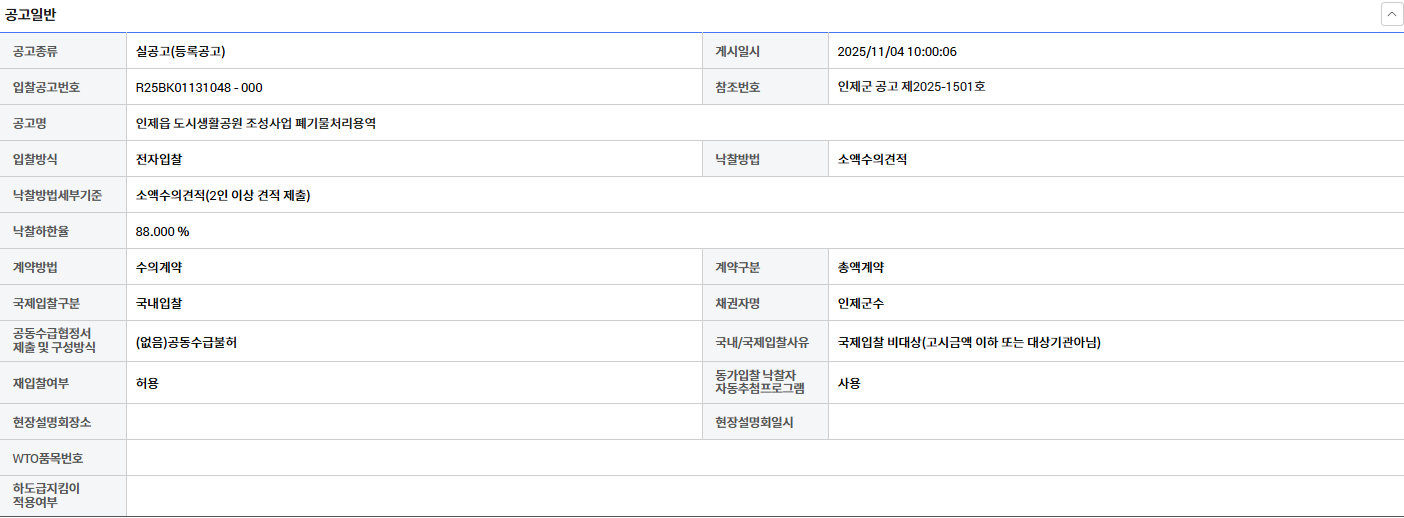Click the 총액계약 contract type value
Image resolution: width=1404 pixels, height=518 pixels.
point(861,267)
